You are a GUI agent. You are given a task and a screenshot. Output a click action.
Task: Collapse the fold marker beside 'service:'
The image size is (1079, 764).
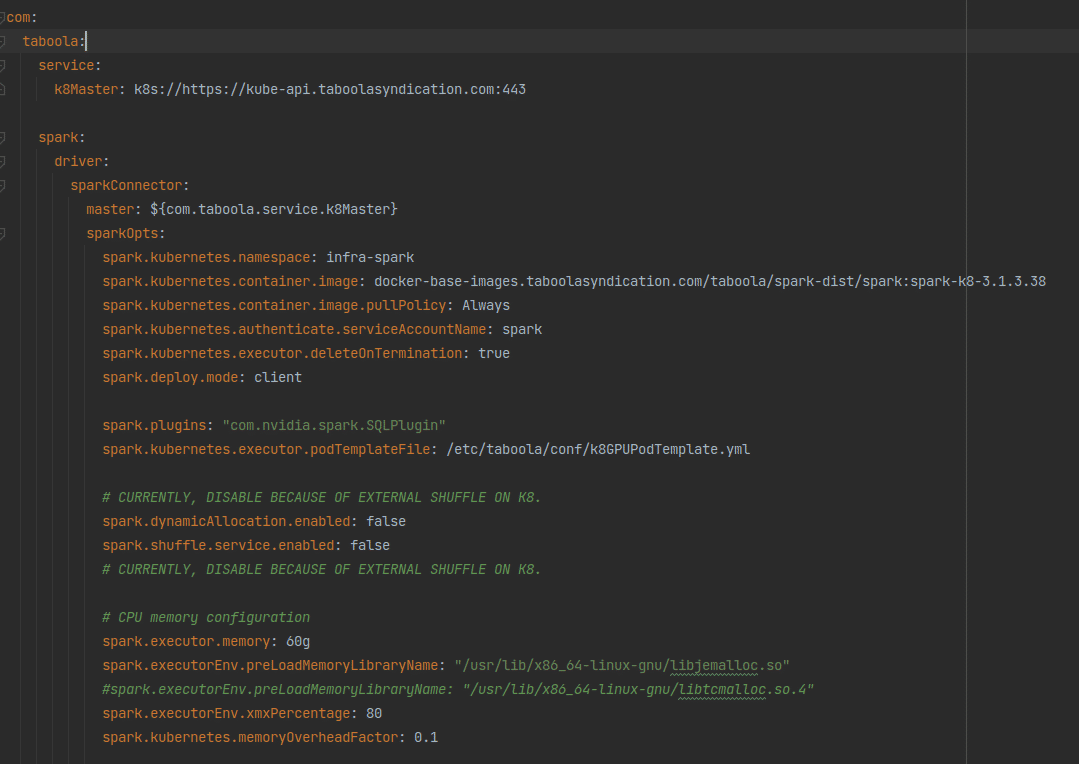click(3, 65)
